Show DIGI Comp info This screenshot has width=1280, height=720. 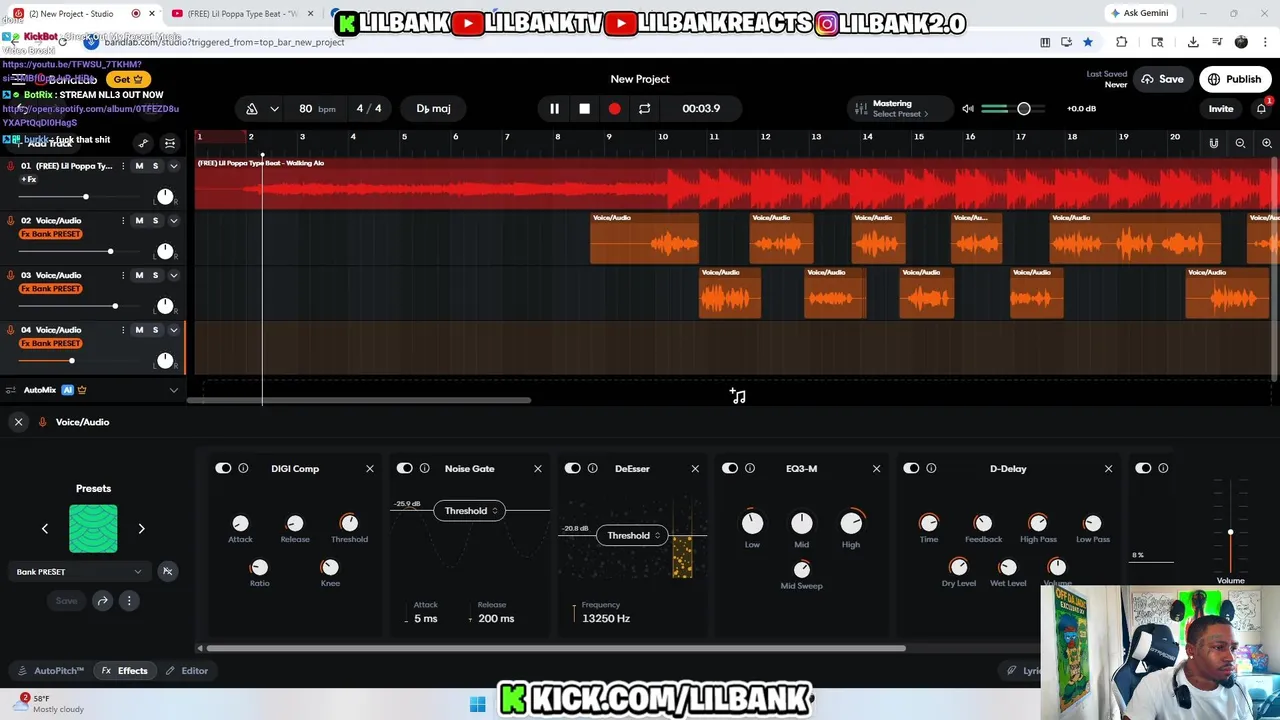point(243,468)
